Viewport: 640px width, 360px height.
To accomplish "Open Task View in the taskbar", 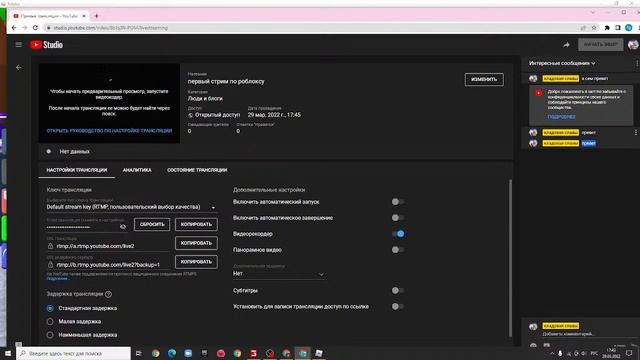I will tap(139, 353).
